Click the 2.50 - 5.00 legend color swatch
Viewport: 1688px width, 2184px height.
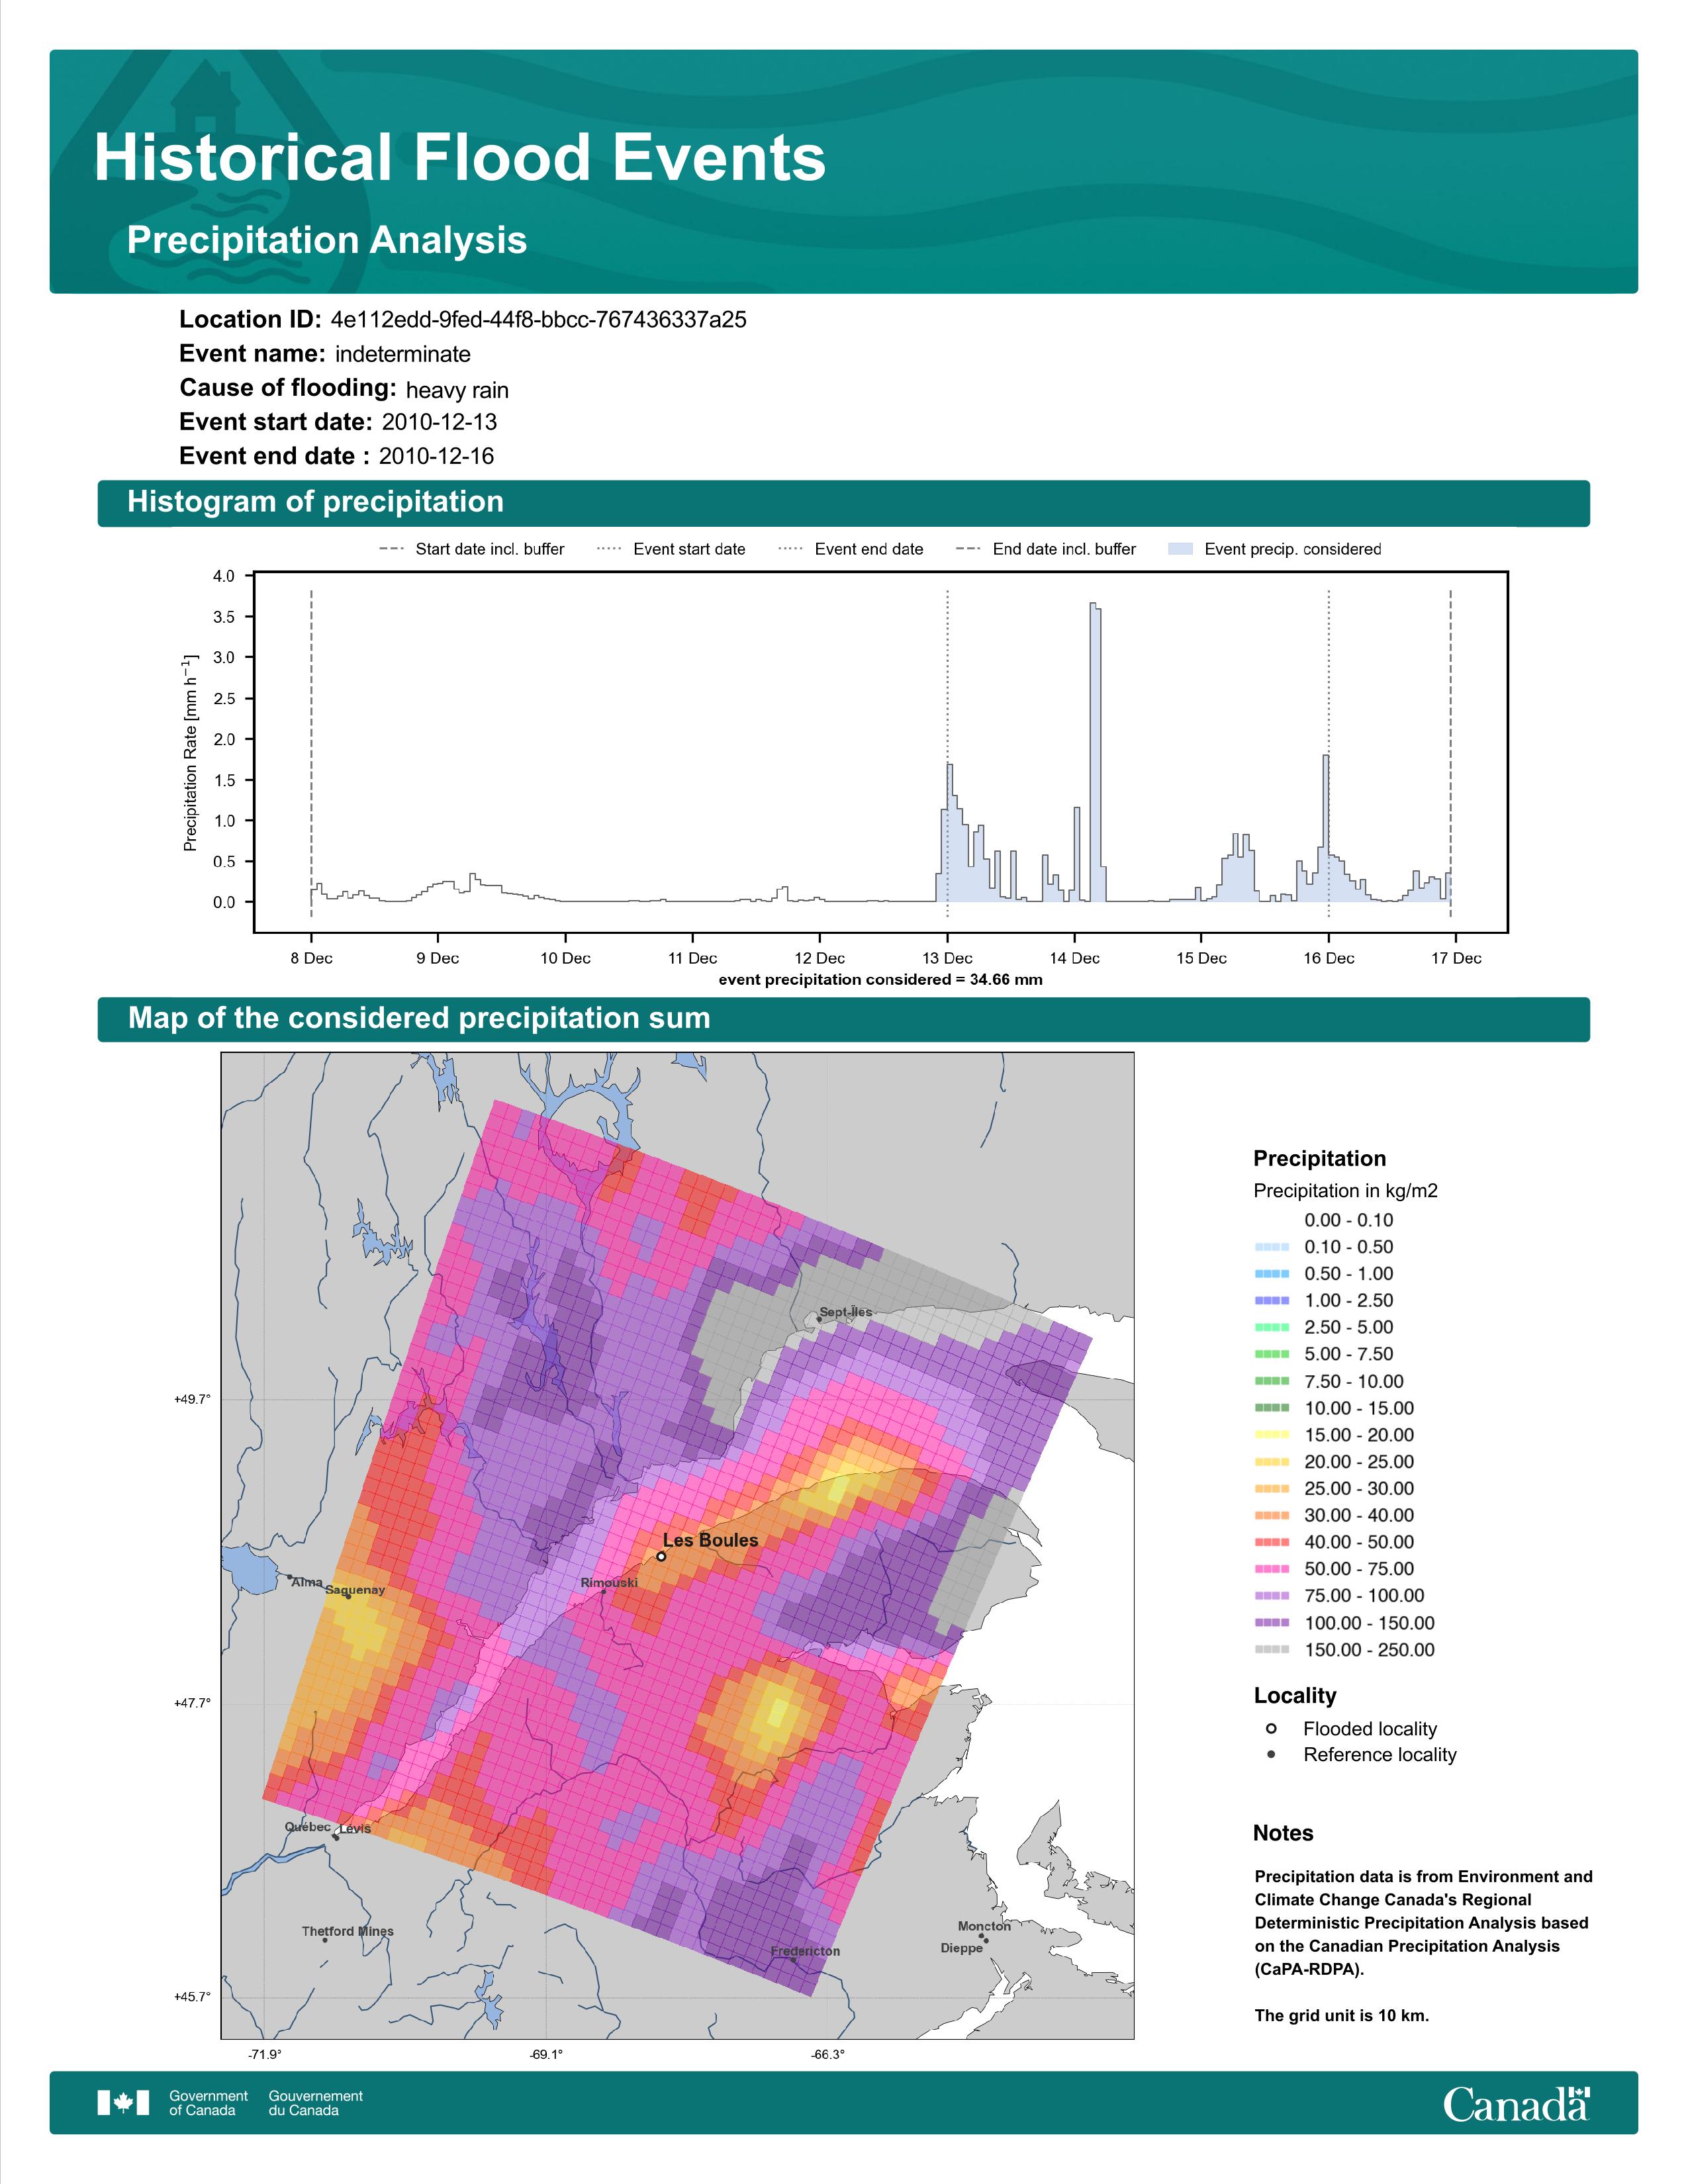click(1272, 1327)
